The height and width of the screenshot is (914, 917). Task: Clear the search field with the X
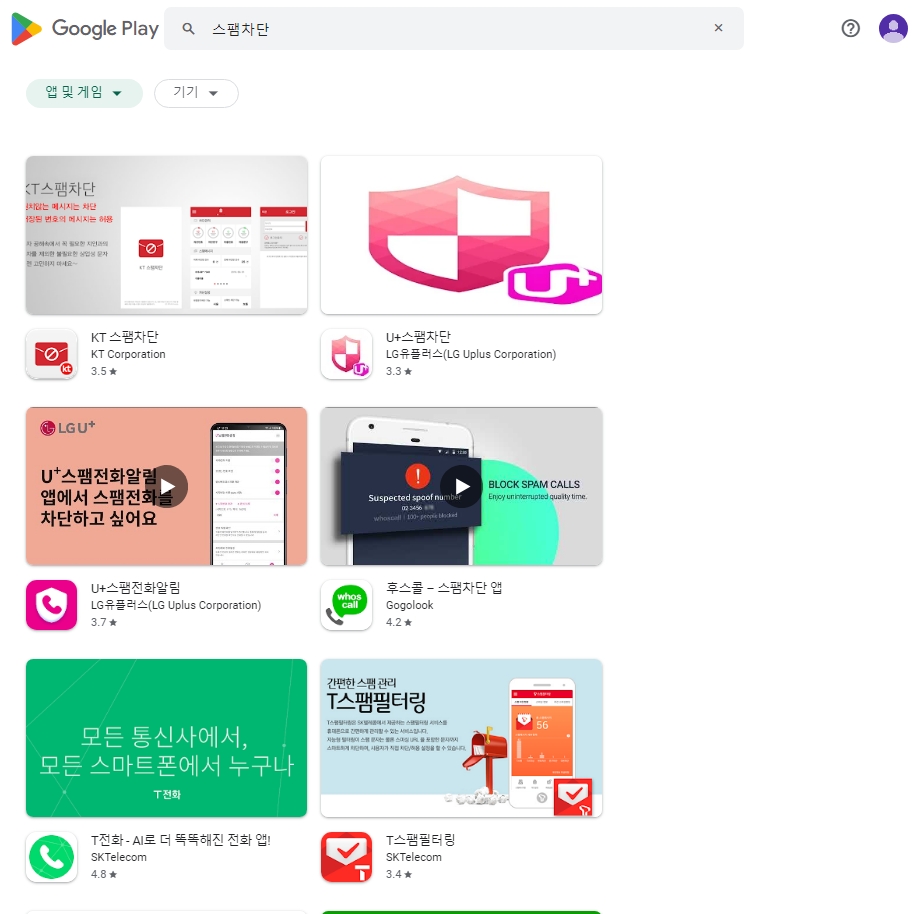(x=718, y=27)
